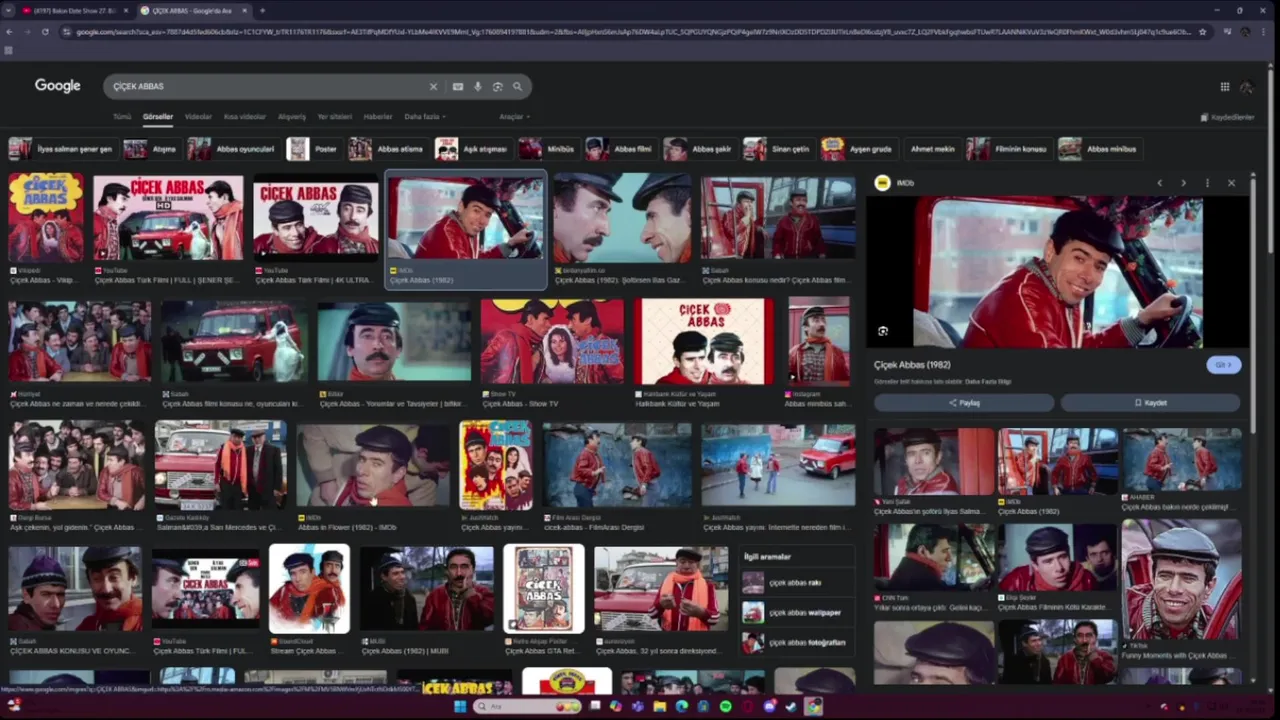The image size is (1280, 720).
Task: Switch to the Tümü tab
Action: (x=122, y=117)
